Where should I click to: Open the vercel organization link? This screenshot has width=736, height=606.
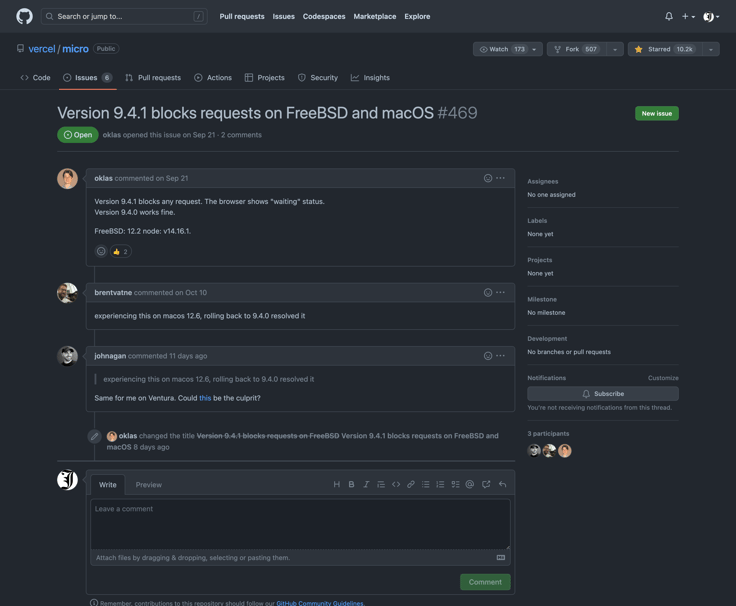(42, 49)
